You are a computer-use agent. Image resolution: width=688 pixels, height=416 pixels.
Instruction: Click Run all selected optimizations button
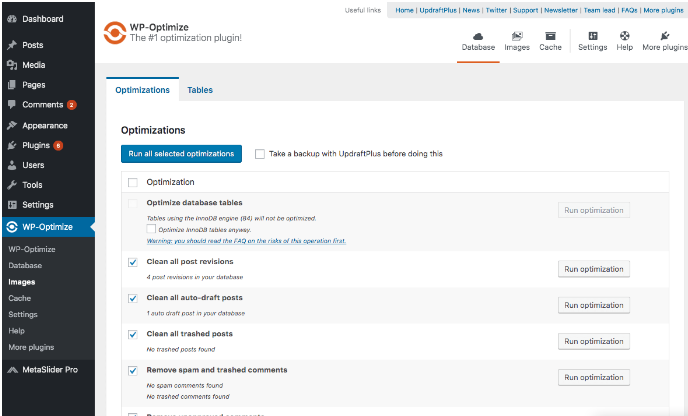[181, 154]
